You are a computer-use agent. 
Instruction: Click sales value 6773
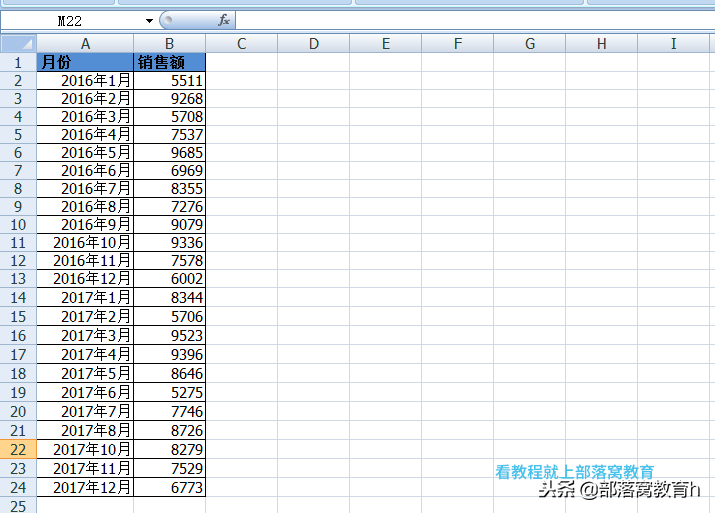170,487
